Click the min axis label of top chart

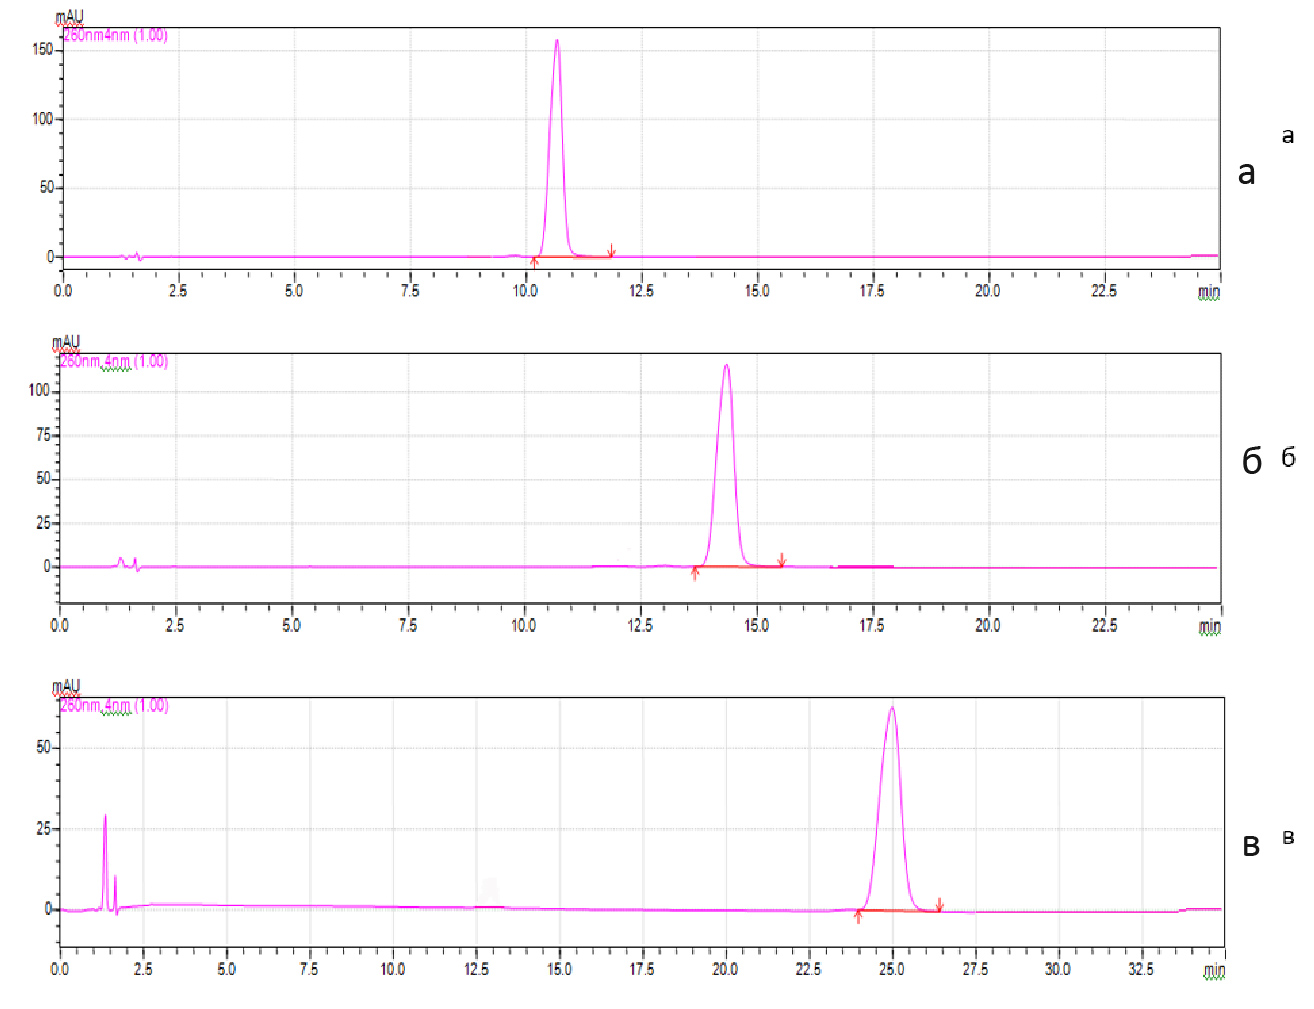1209,292
